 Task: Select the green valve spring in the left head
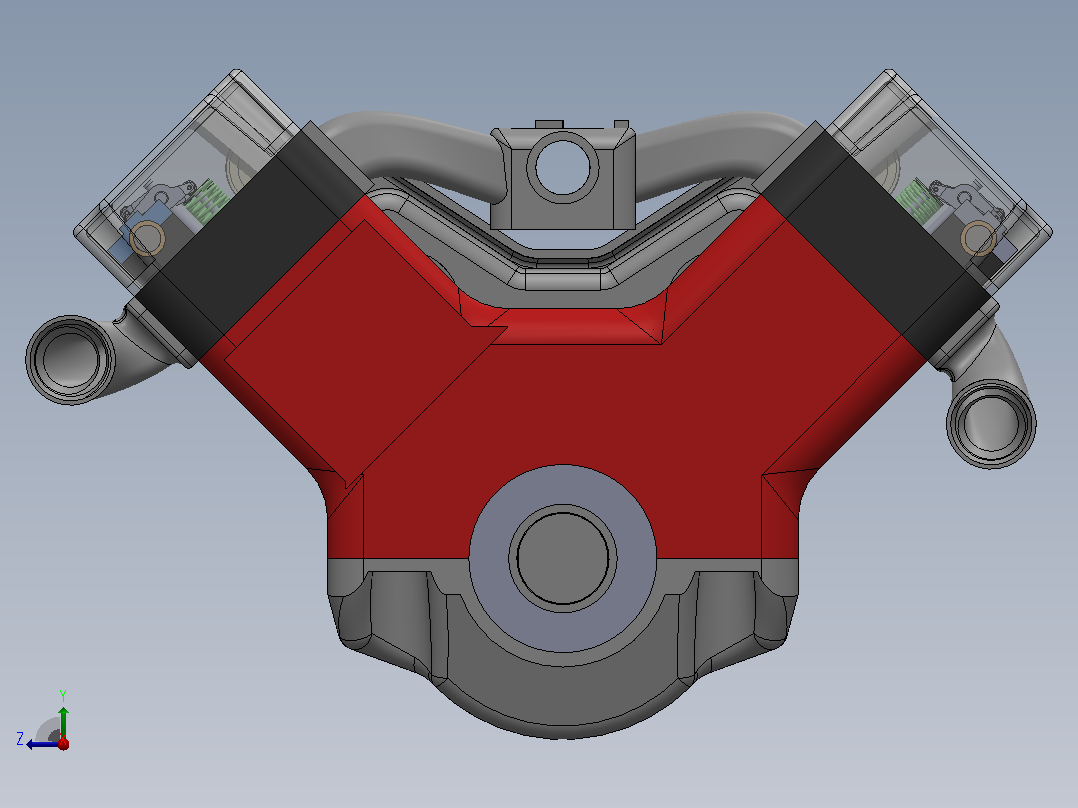pyautogui.click(x=206, y=200)
